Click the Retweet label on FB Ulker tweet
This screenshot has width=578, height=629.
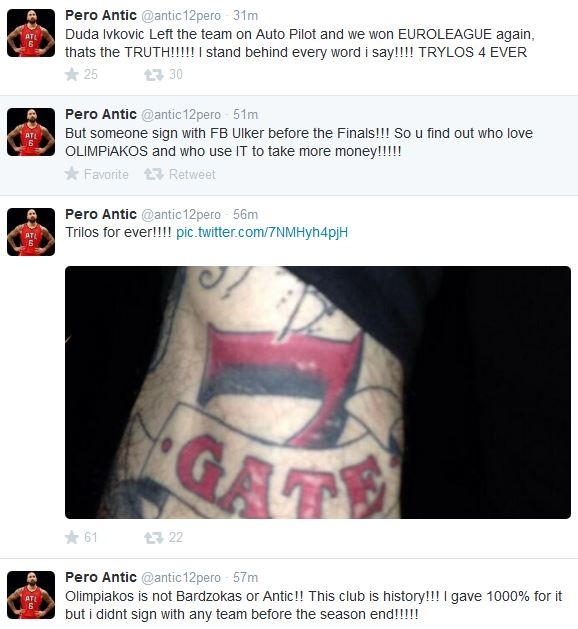192,174
